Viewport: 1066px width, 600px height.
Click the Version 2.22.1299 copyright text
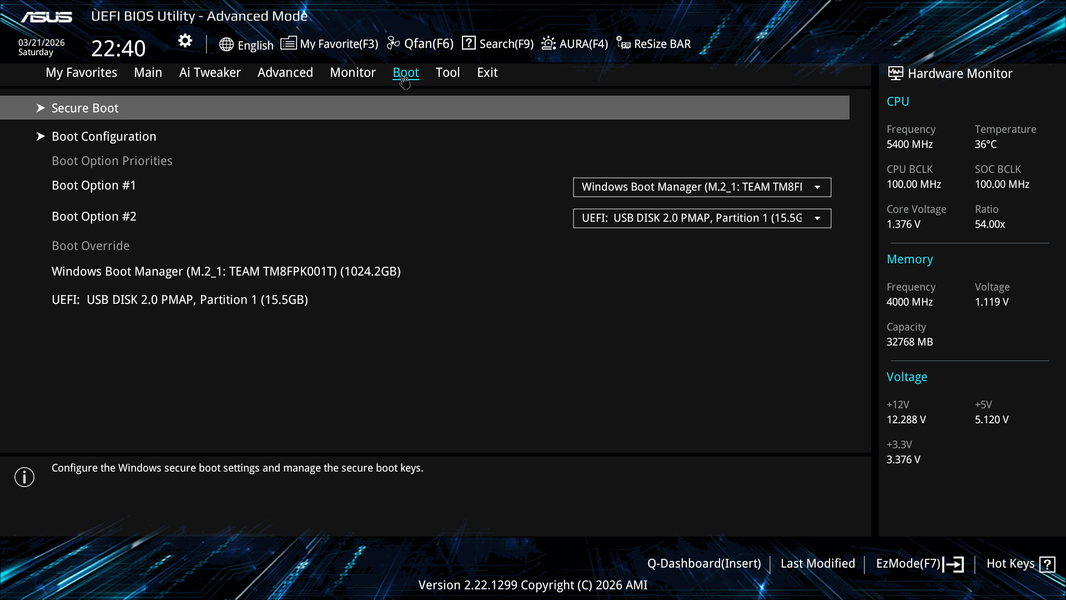click(x=532, y=585)
